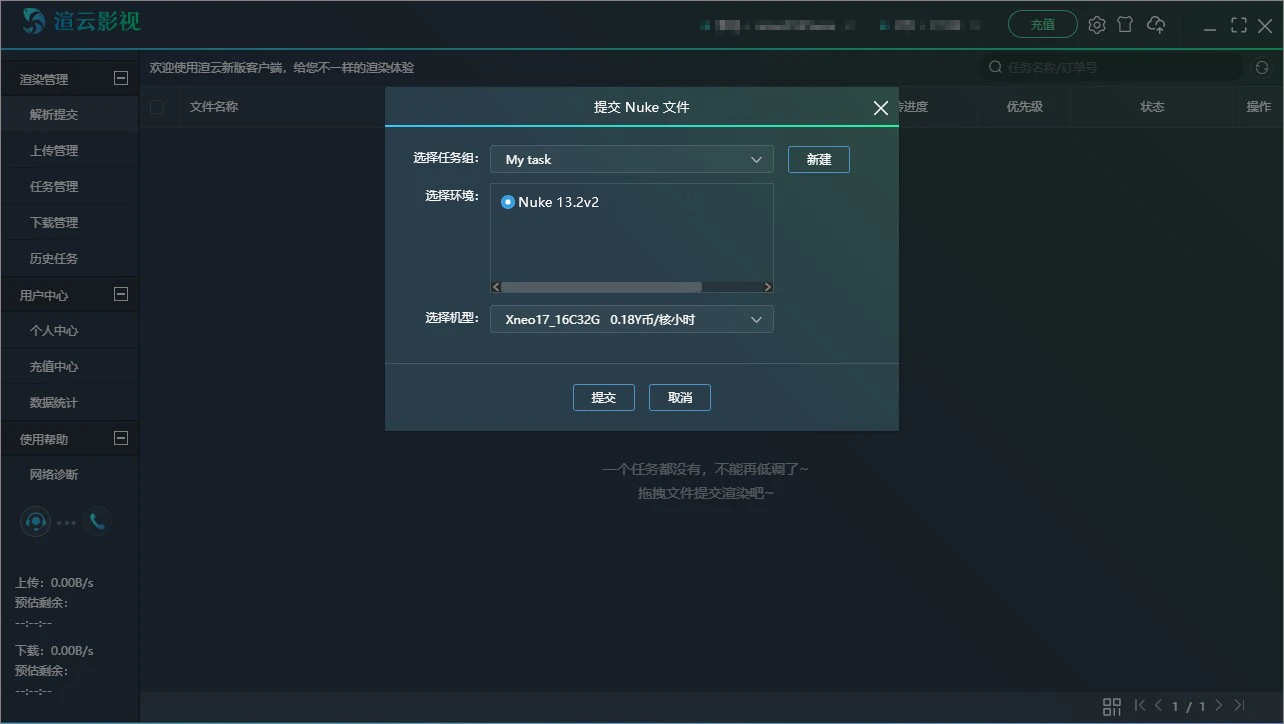Click the 文件名称 column header

click(x=214, y=107)
